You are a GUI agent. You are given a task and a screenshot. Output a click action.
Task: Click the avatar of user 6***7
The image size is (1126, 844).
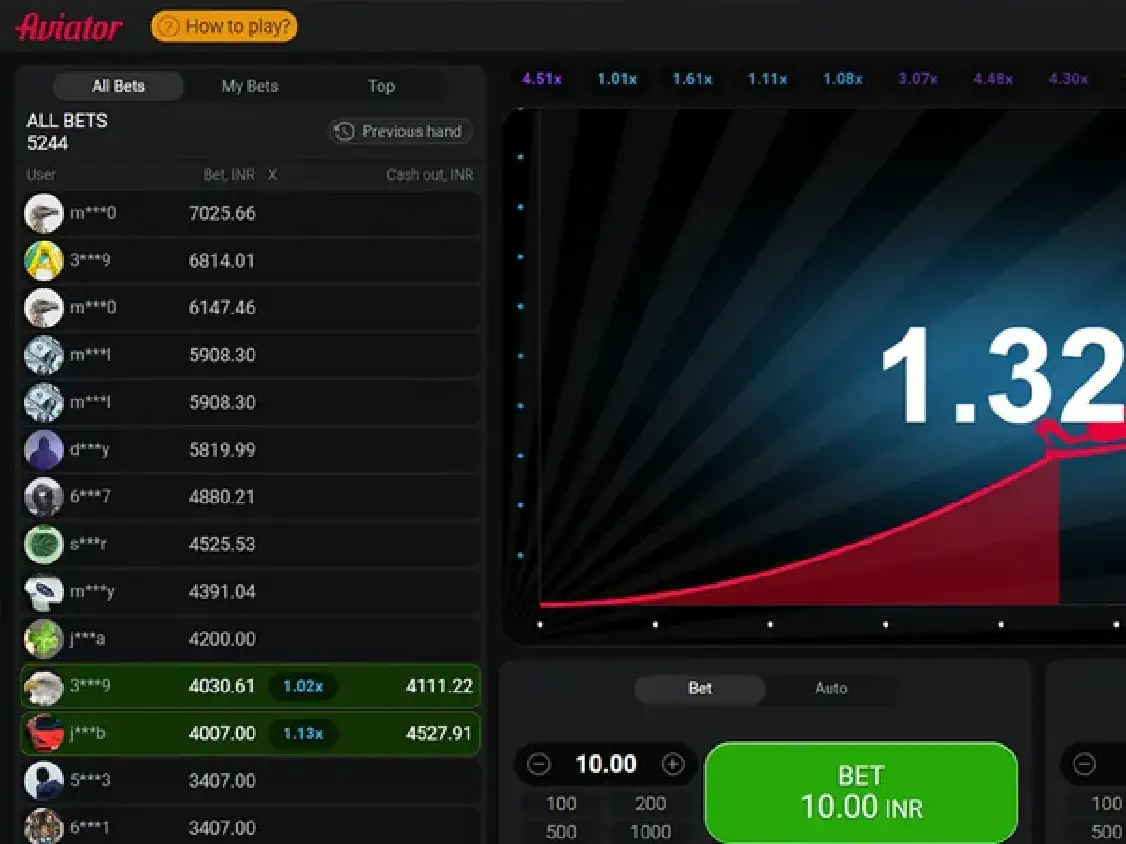point(44,497)
